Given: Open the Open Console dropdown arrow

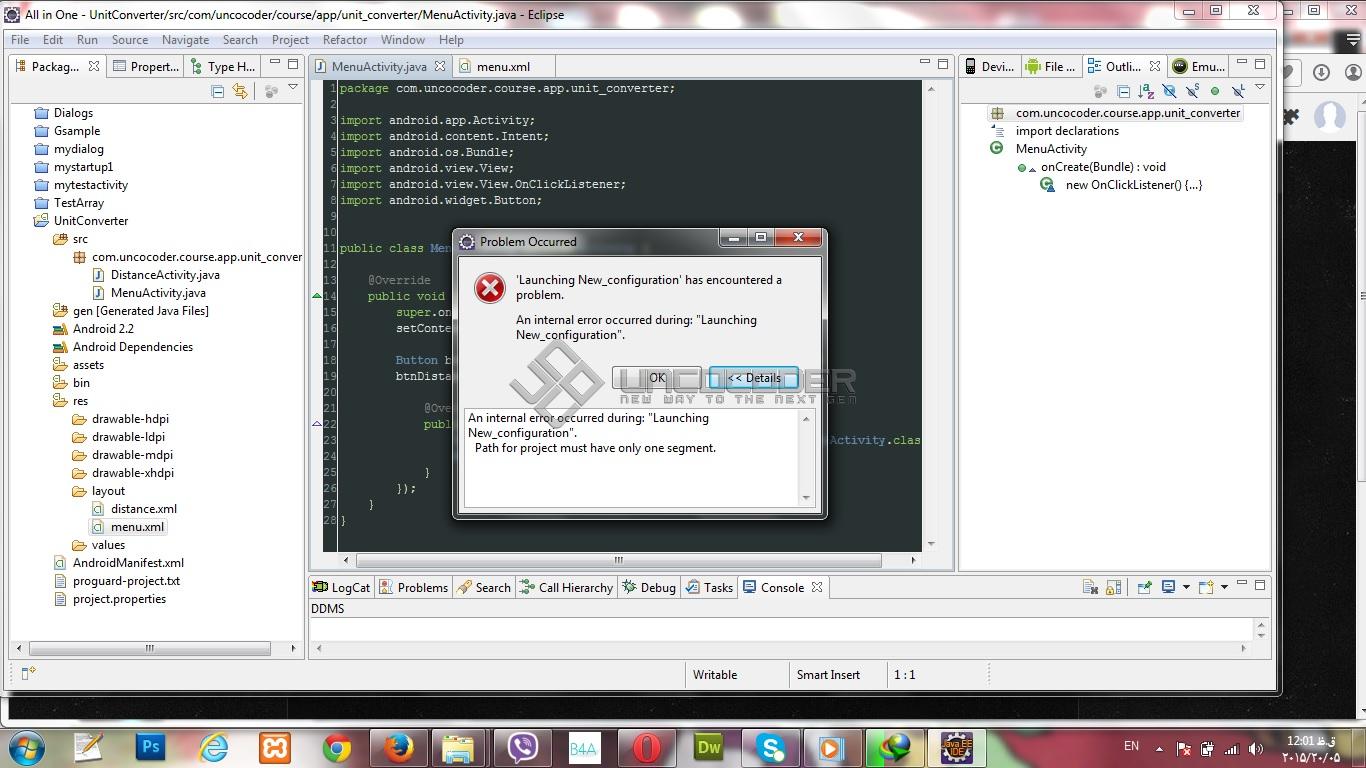Looking at the screenshot, I should click(1224, 587).
